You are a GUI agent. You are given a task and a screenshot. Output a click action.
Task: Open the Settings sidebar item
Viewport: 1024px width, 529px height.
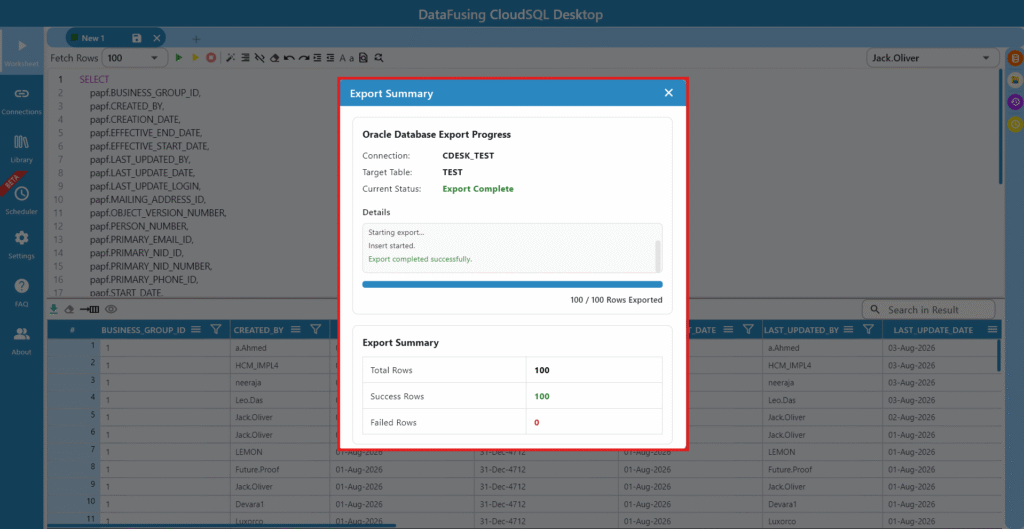pyautogui.click(x=22, y=245)
